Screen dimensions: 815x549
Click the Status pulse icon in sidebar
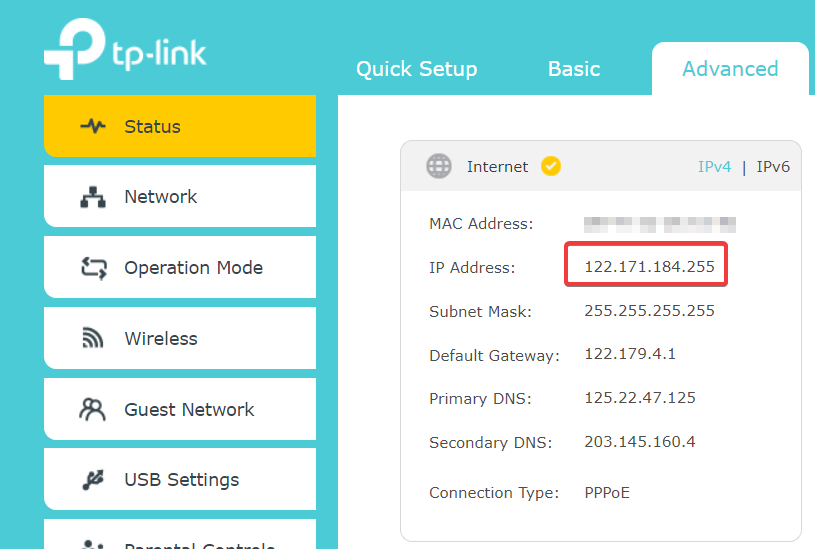tap(93, 127)
